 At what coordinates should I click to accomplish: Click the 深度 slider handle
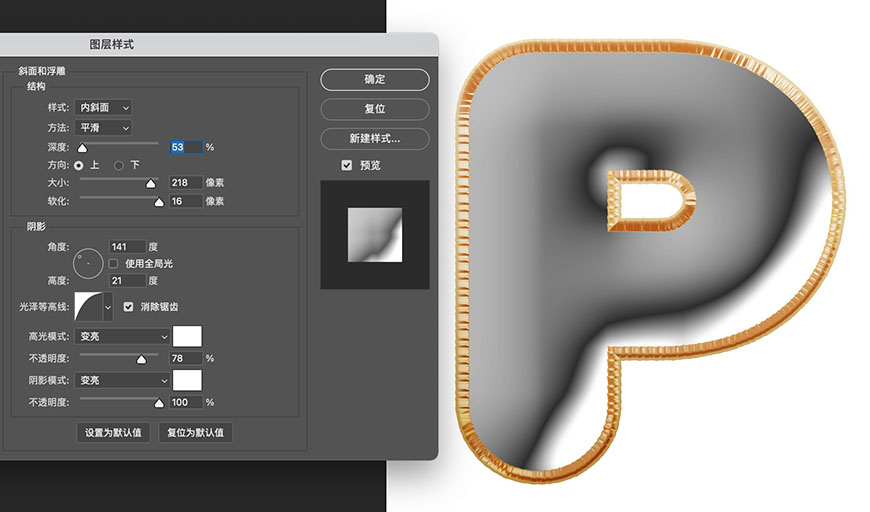[x=82, y=148]
